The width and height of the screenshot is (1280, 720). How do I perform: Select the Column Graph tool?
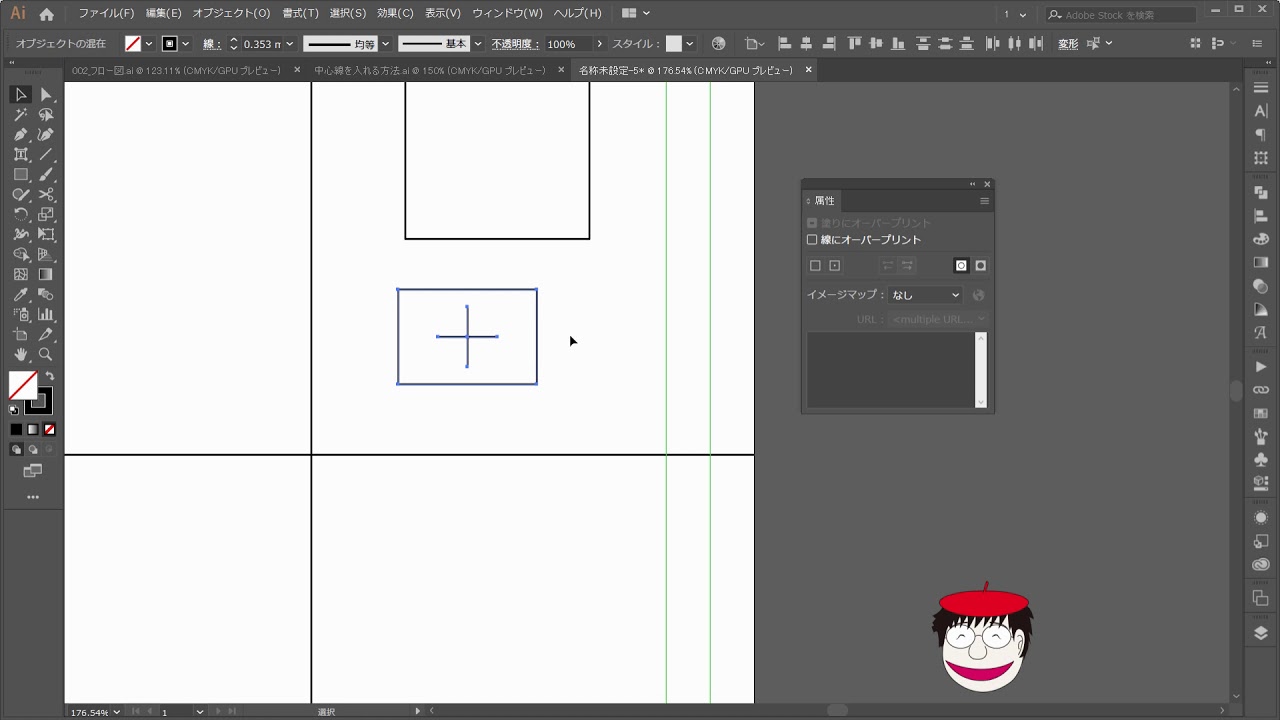pyautogui.click(x=46, y=314)
